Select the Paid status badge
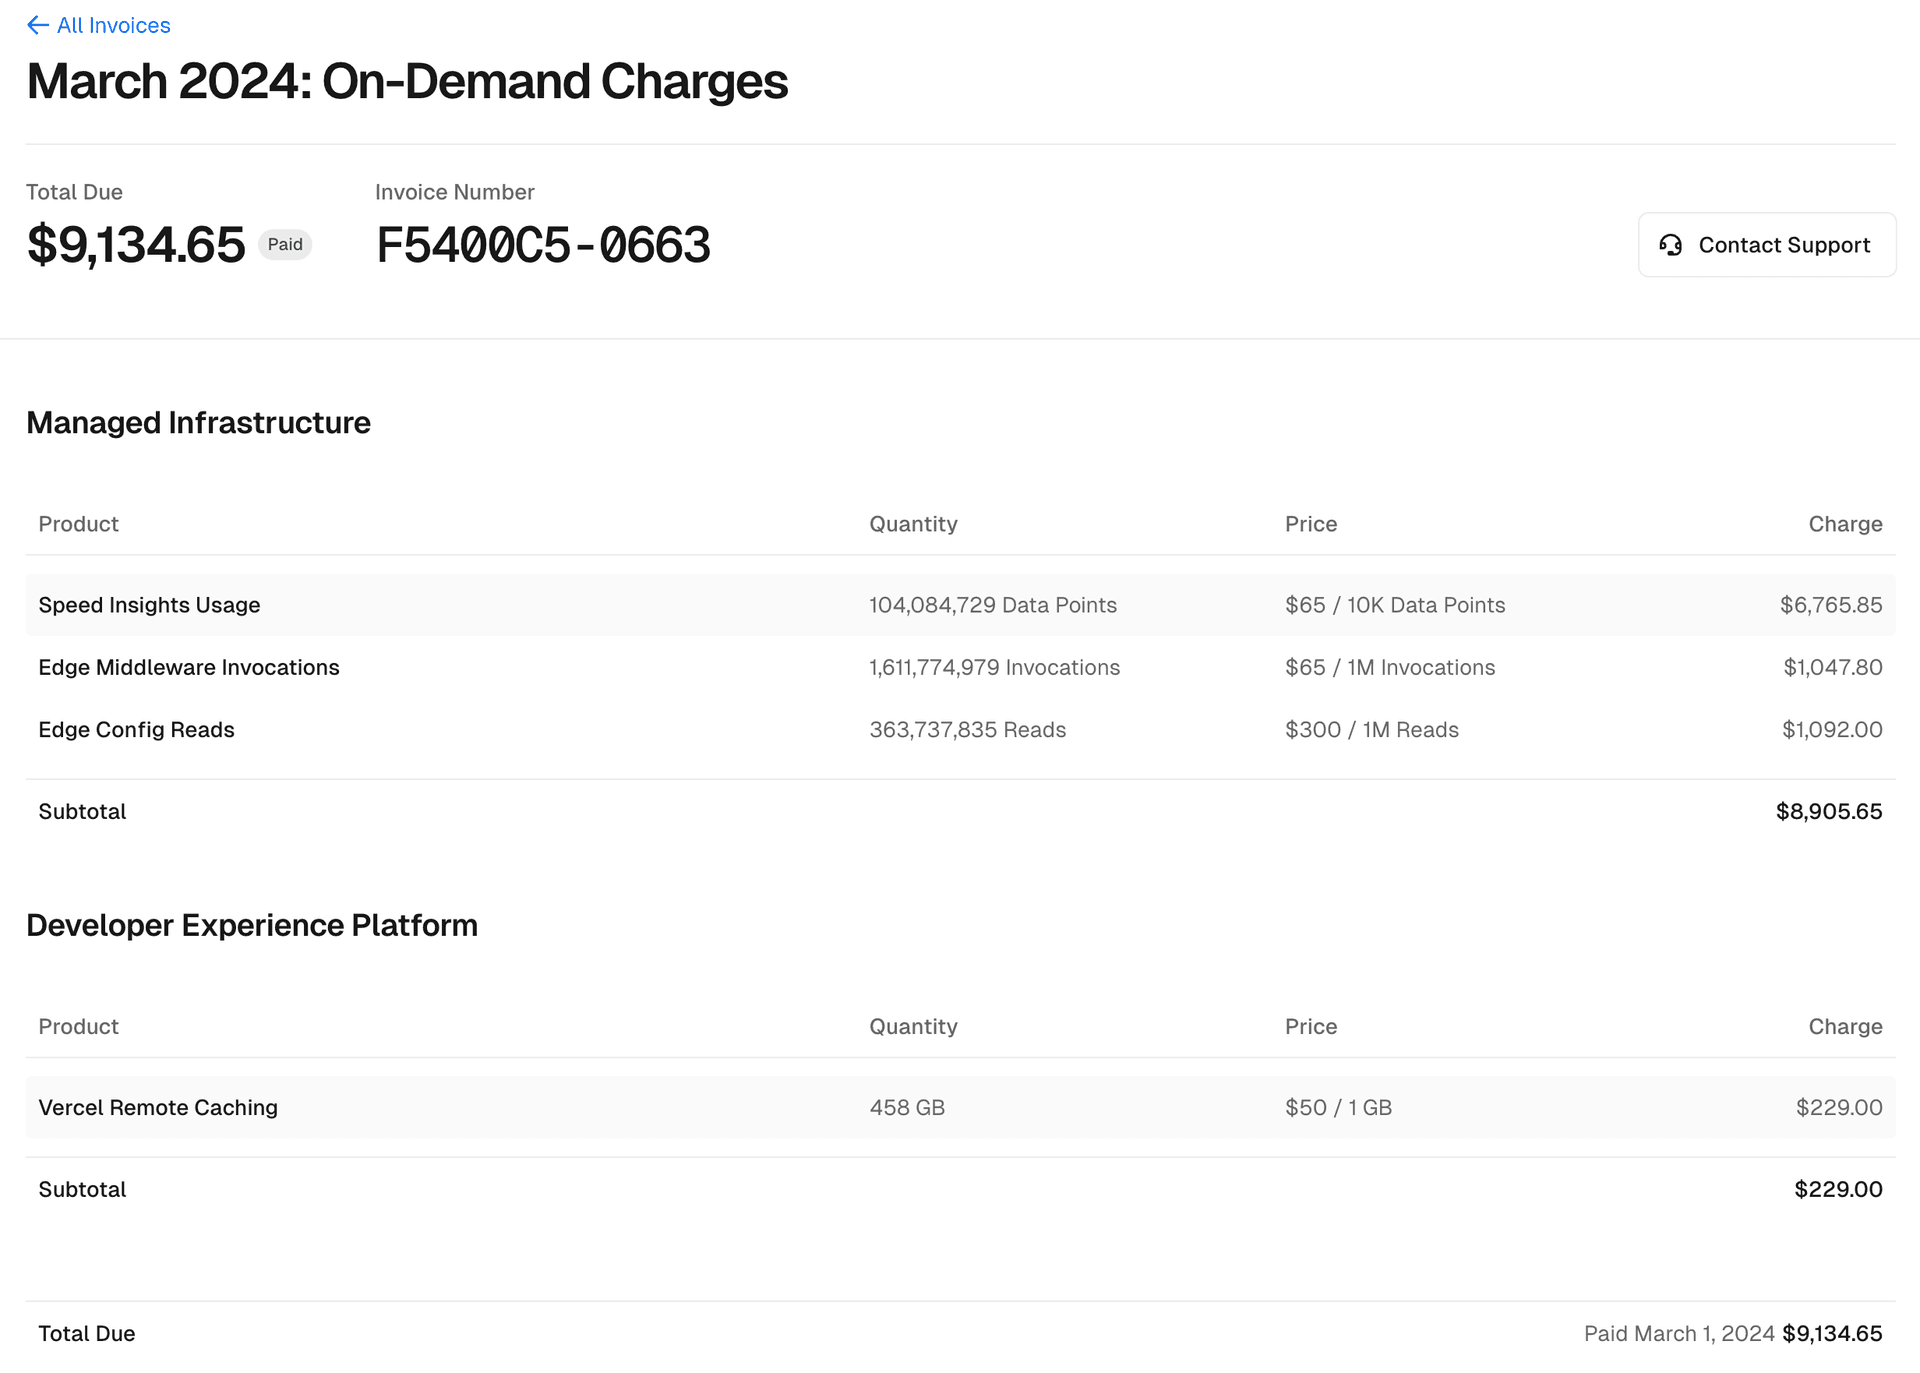Image resolution: width=1920 pixels, height=1373 pixels. point(285,244)
